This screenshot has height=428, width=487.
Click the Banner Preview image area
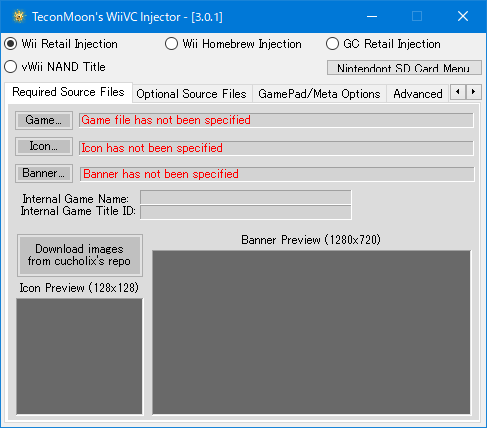pyautogui.click(x=311, y=332)
